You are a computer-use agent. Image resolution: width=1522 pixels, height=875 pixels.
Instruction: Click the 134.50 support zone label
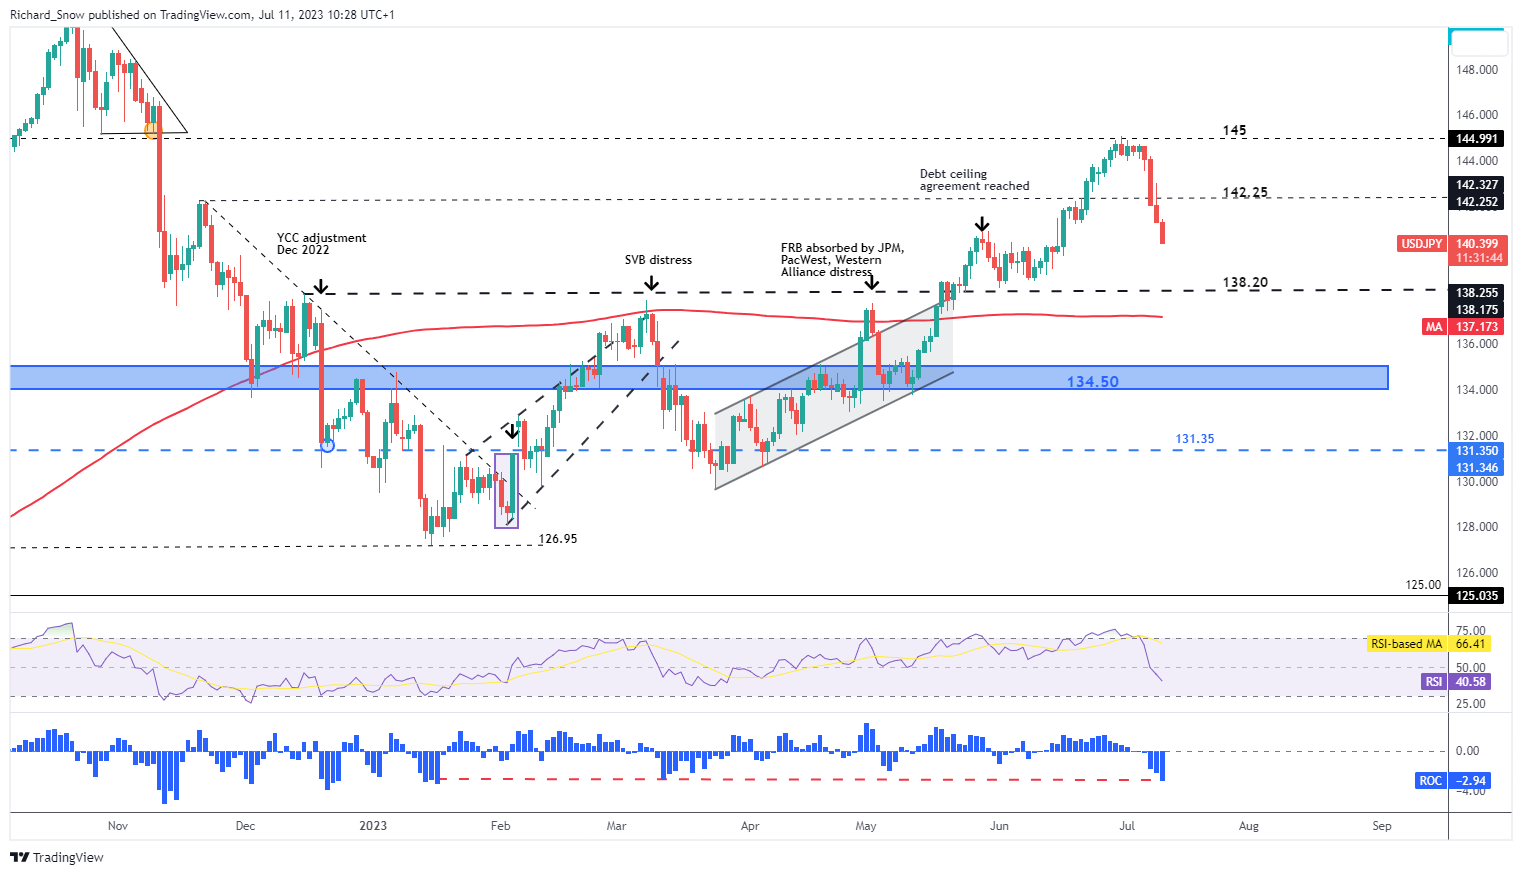coord(1092,382)
